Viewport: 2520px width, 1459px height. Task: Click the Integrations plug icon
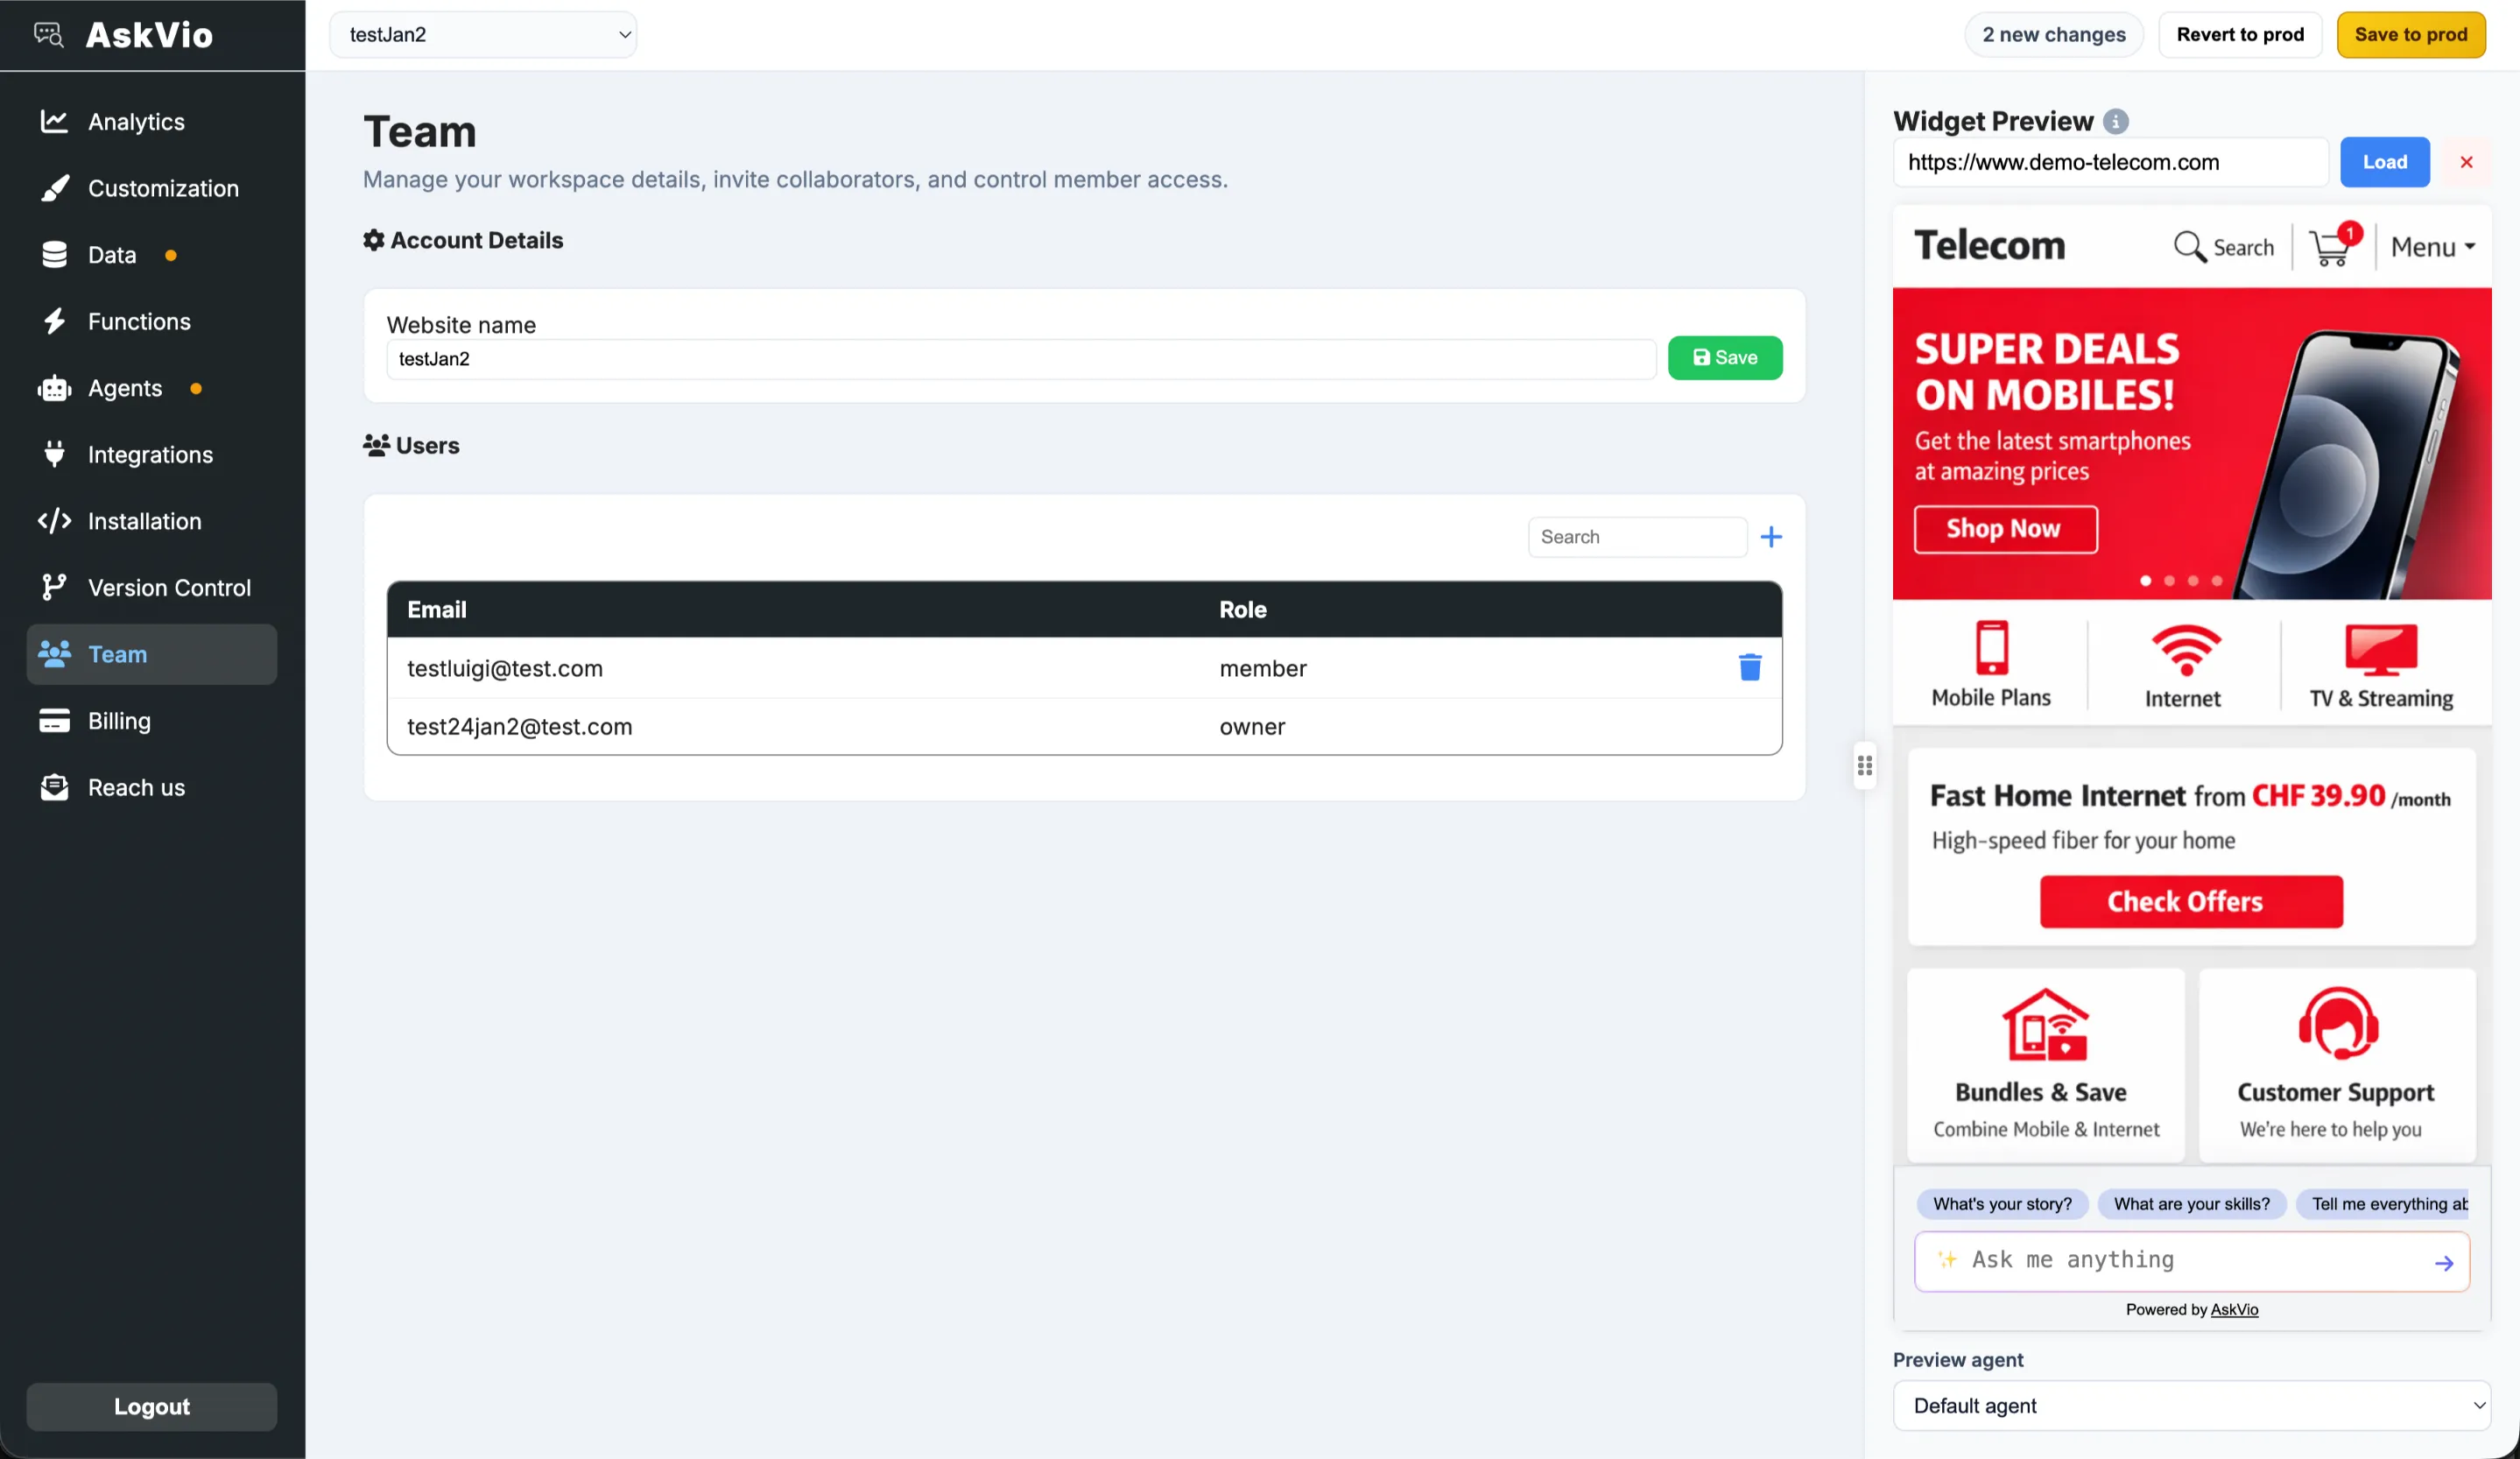[54, 454]
